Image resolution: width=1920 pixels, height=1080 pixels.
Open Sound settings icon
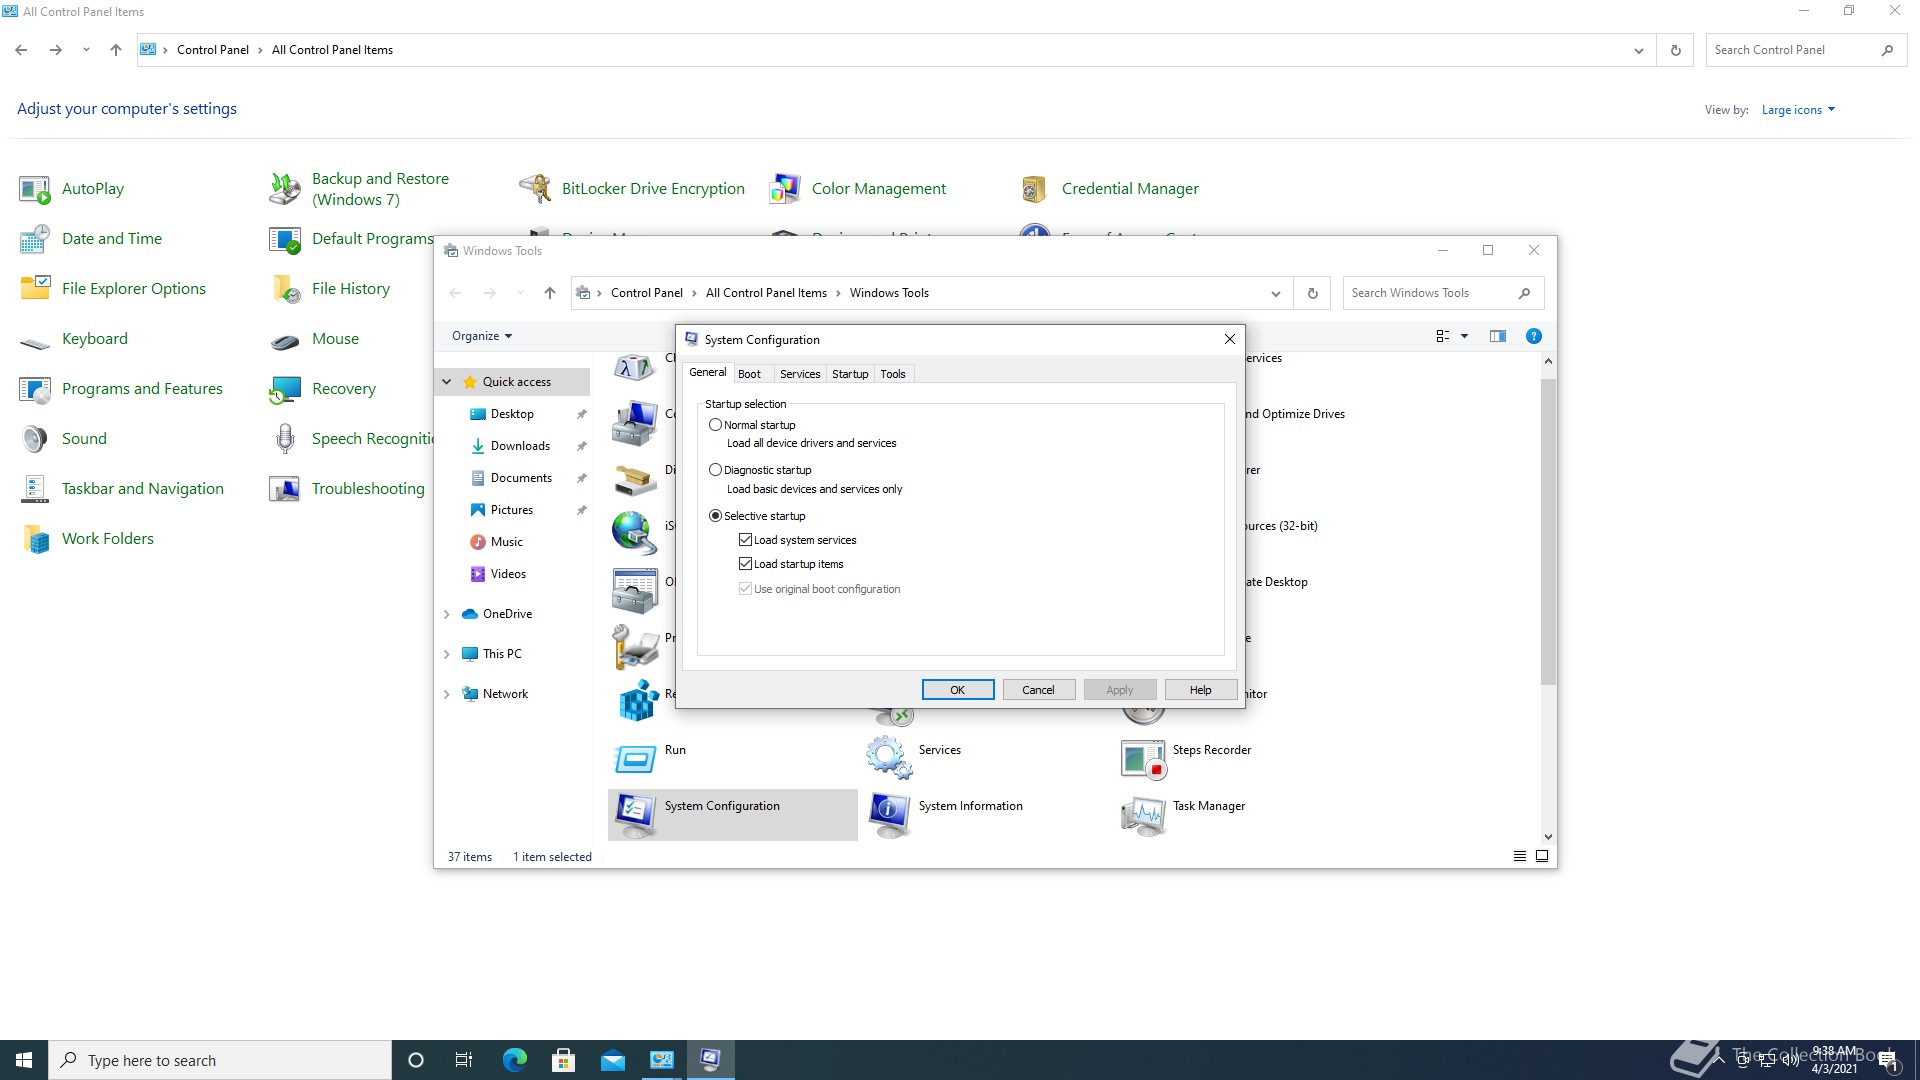[x=35, y=439]
